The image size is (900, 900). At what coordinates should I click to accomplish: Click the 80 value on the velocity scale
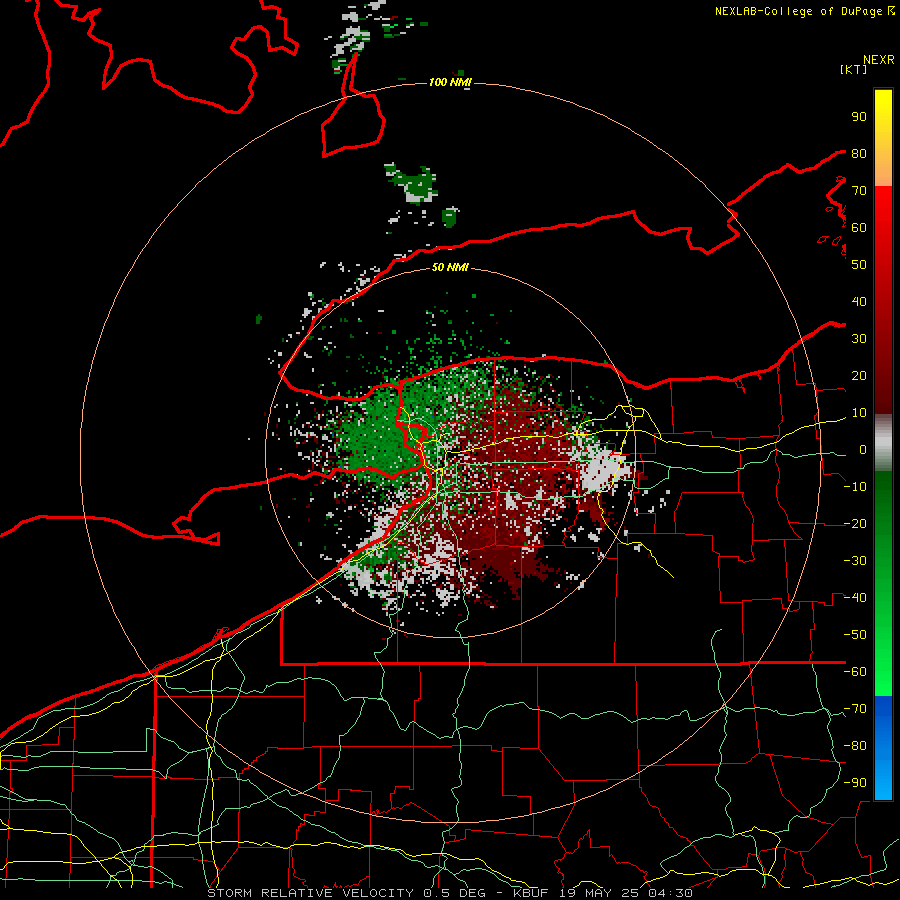point(859,154)
